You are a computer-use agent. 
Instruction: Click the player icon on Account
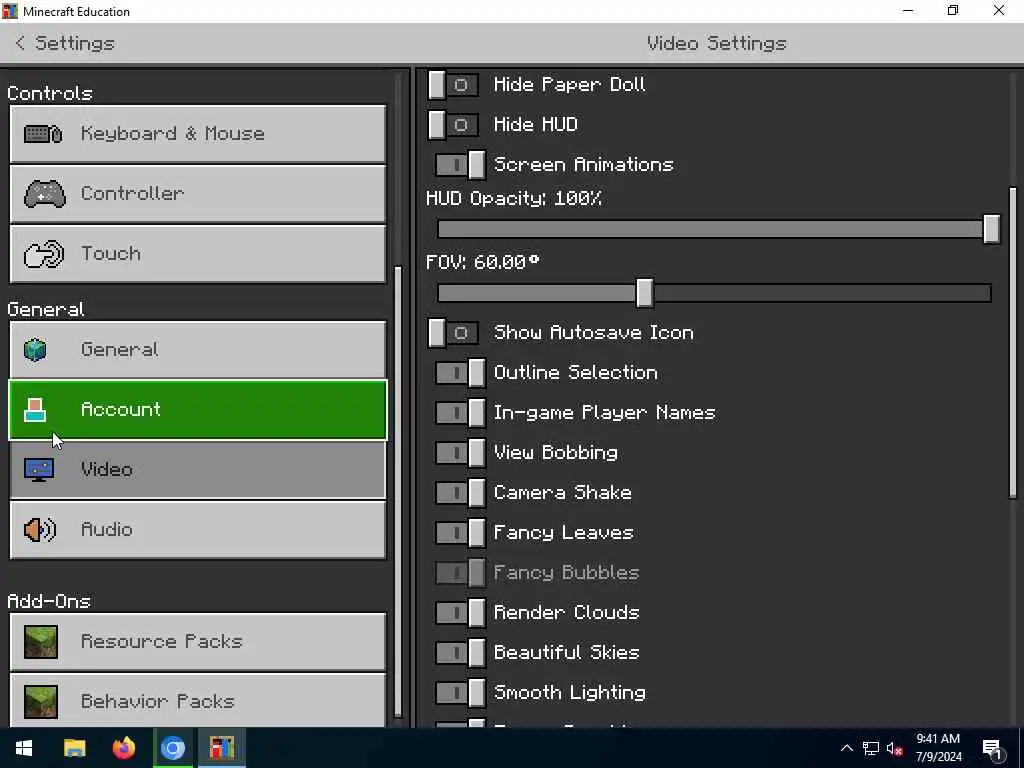click(x=35, y=409)
